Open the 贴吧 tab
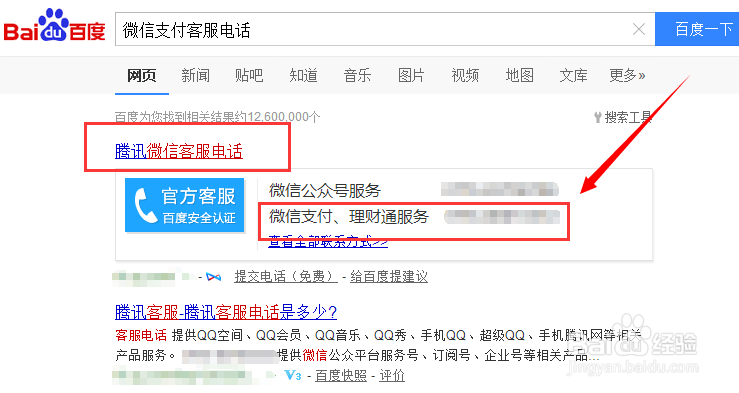Viewport: 739px width, 393px height. 249,75
